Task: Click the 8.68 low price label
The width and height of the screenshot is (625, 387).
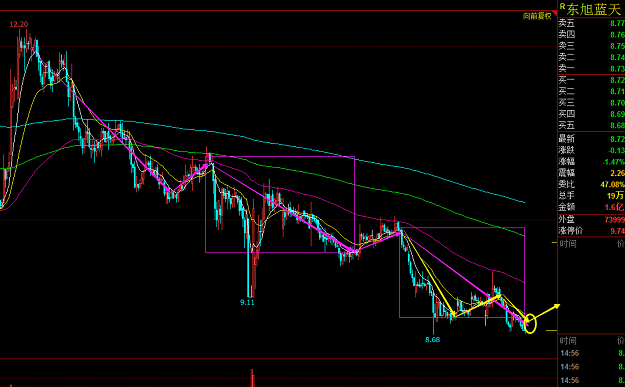Action: coord(432,340)
